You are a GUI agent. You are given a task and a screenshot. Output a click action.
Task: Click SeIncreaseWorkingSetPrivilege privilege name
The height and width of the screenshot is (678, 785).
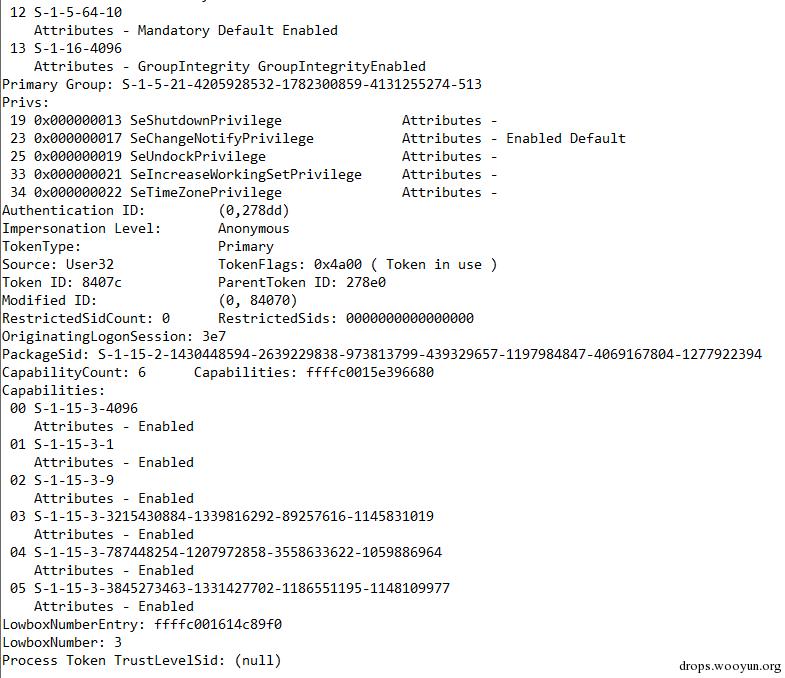(x=246, y=174)
